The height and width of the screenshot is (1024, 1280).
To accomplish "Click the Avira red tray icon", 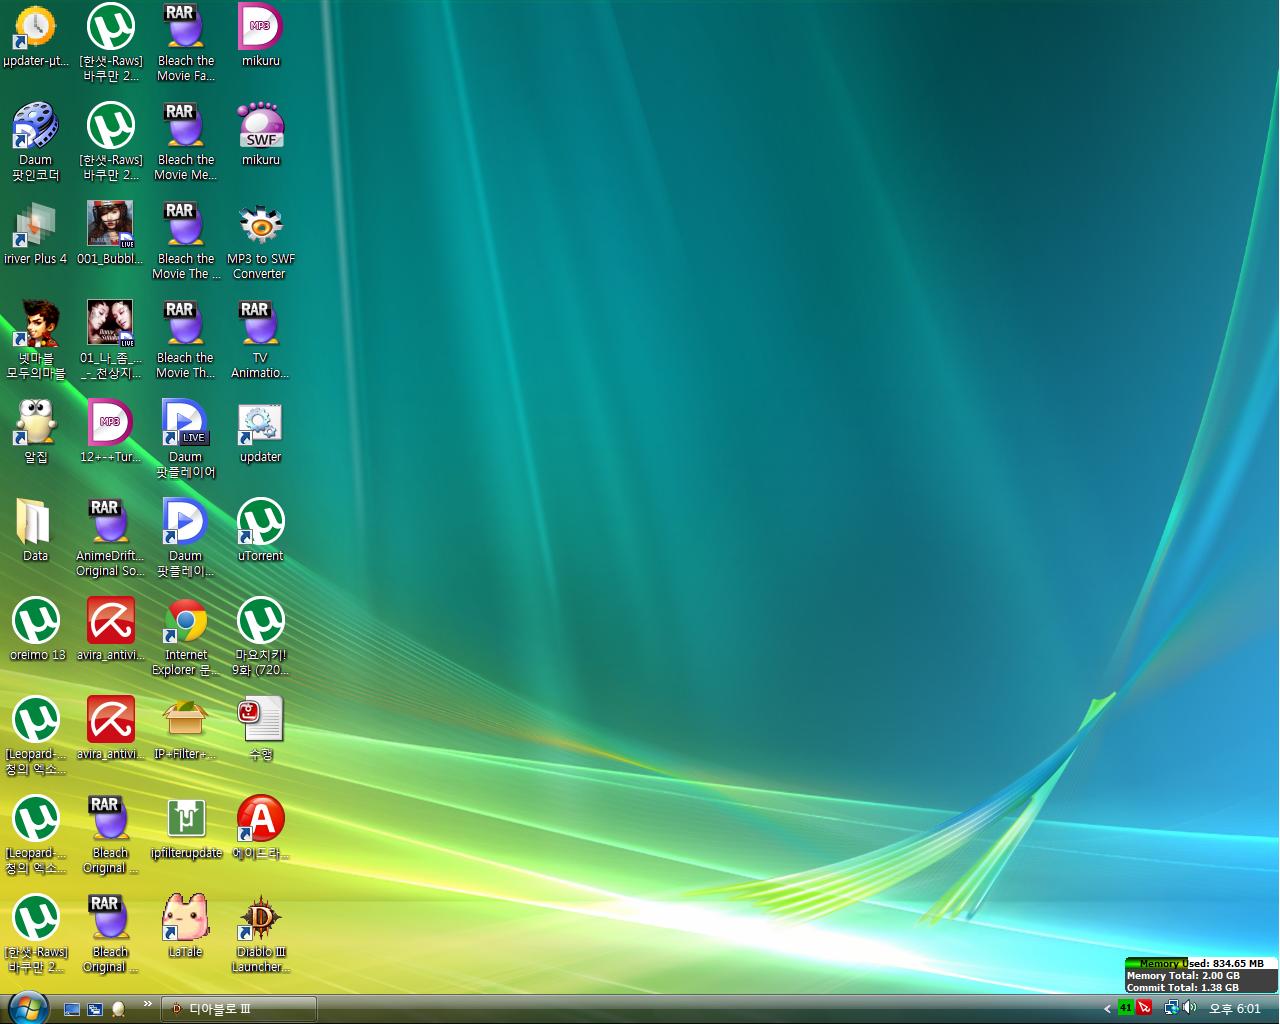I will pyautogui.click(x=1144, y=1008).
